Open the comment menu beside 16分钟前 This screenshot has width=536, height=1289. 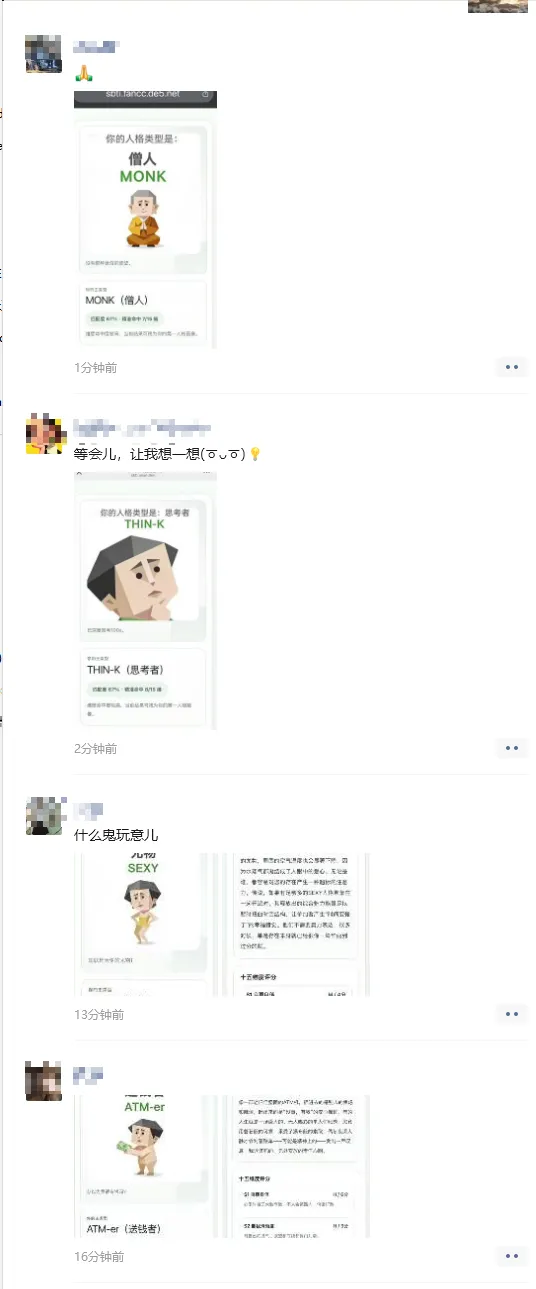(512, 1257)
